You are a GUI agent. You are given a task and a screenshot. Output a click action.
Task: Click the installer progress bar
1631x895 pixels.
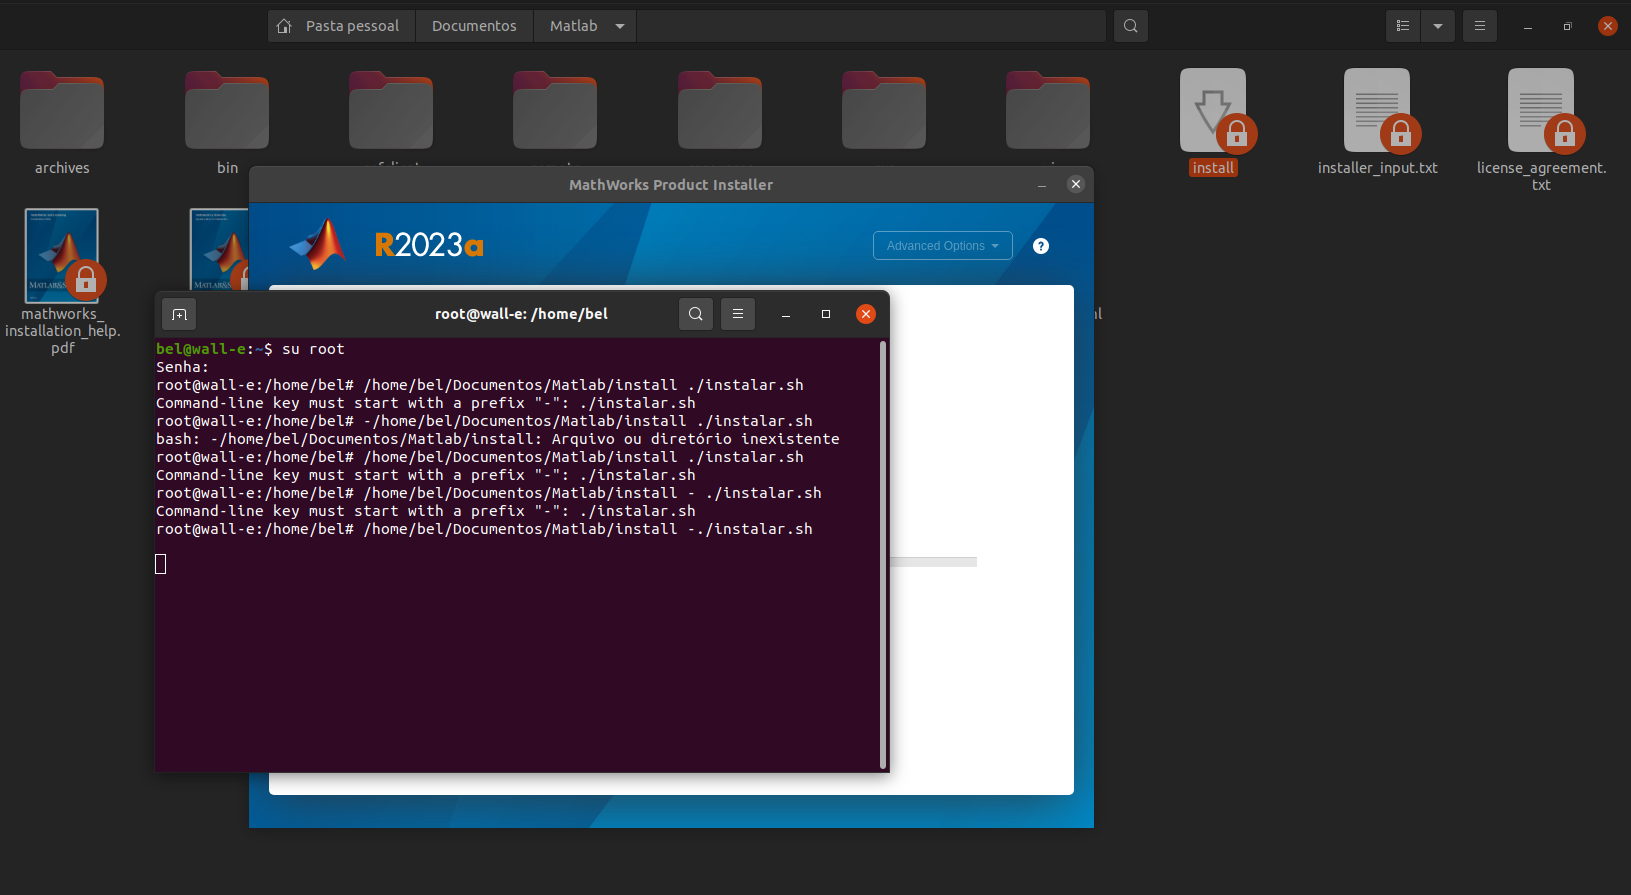tap(933, 562)
